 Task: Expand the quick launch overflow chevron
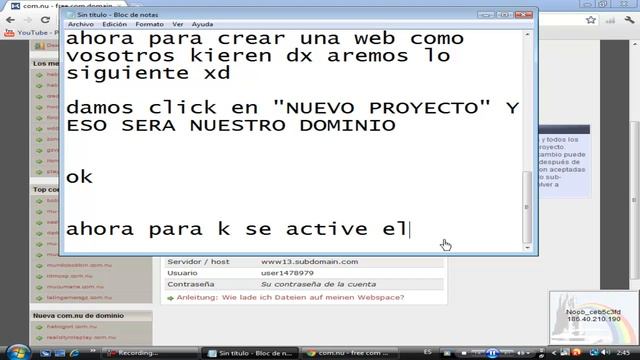pos(92,351)
